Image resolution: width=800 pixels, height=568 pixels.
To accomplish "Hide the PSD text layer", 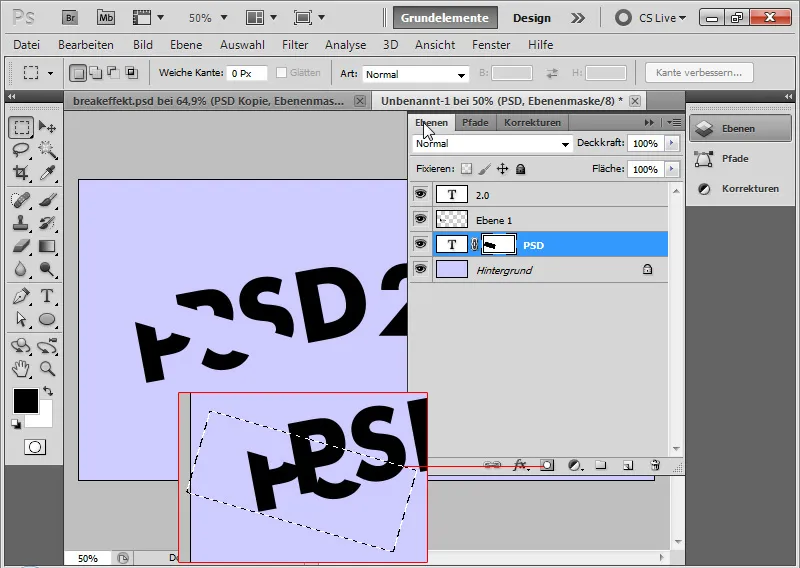I will (x=420, y=244).
